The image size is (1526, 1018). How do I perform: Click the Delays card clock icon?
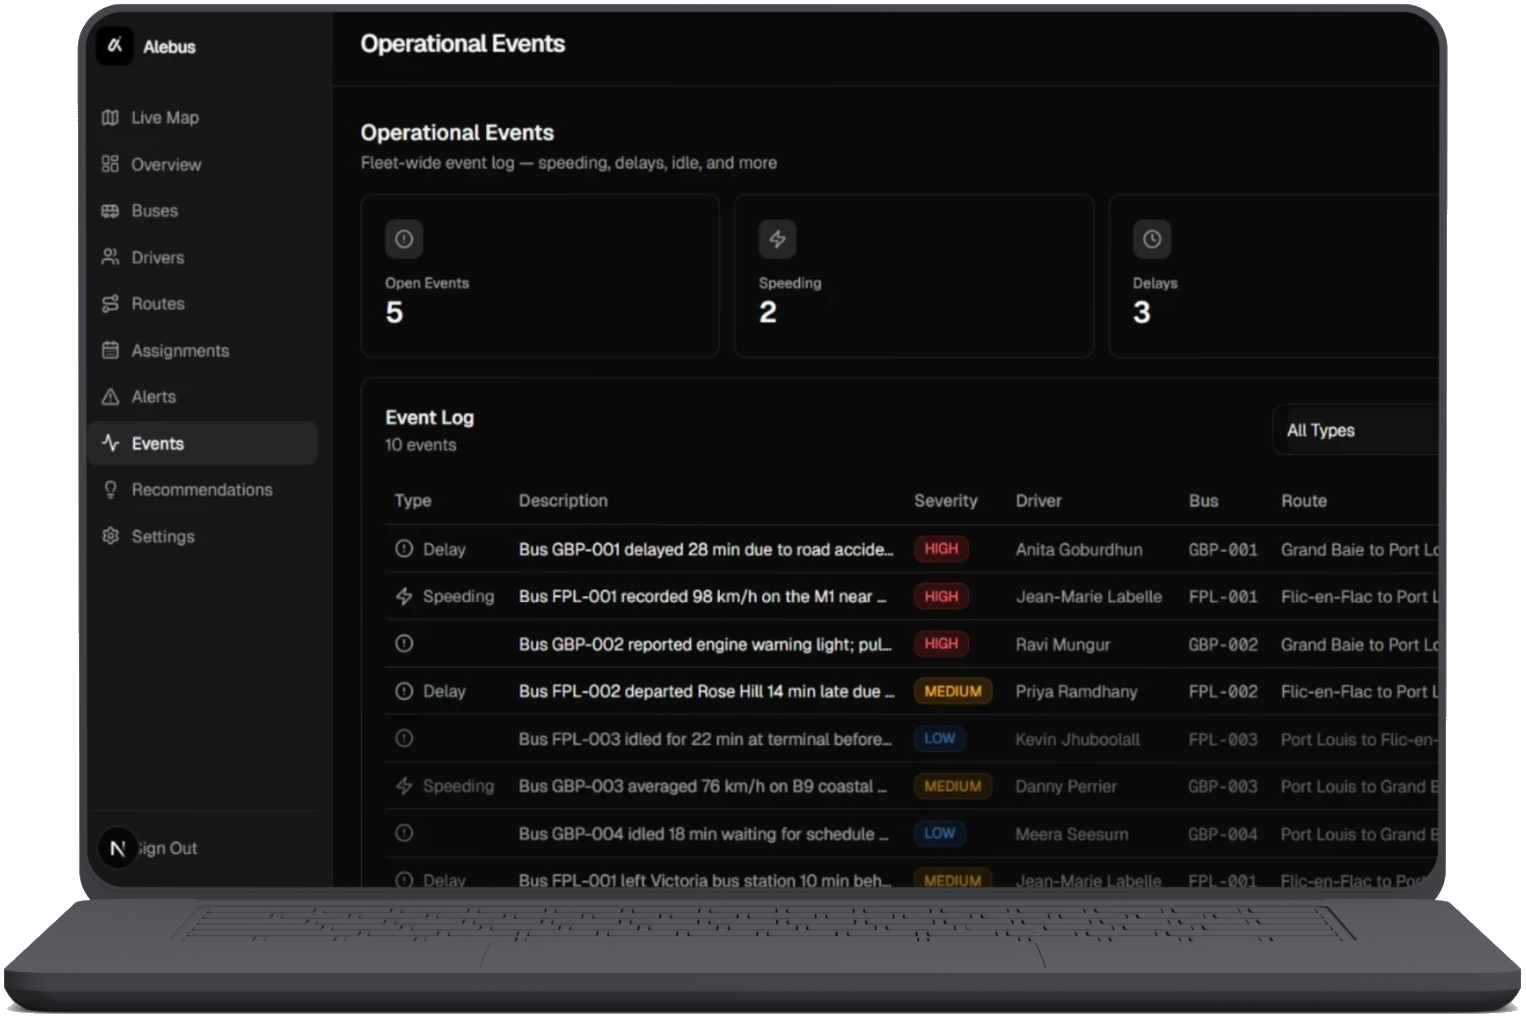click(x=1152, y=239)
